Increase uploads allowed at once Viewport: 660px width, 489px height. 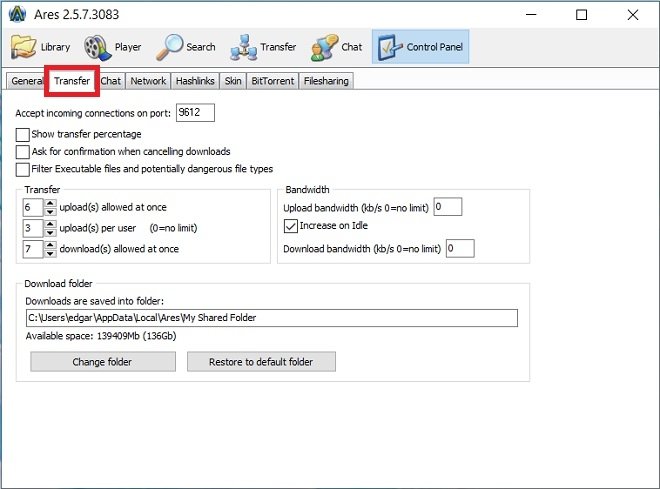[50, 203]
